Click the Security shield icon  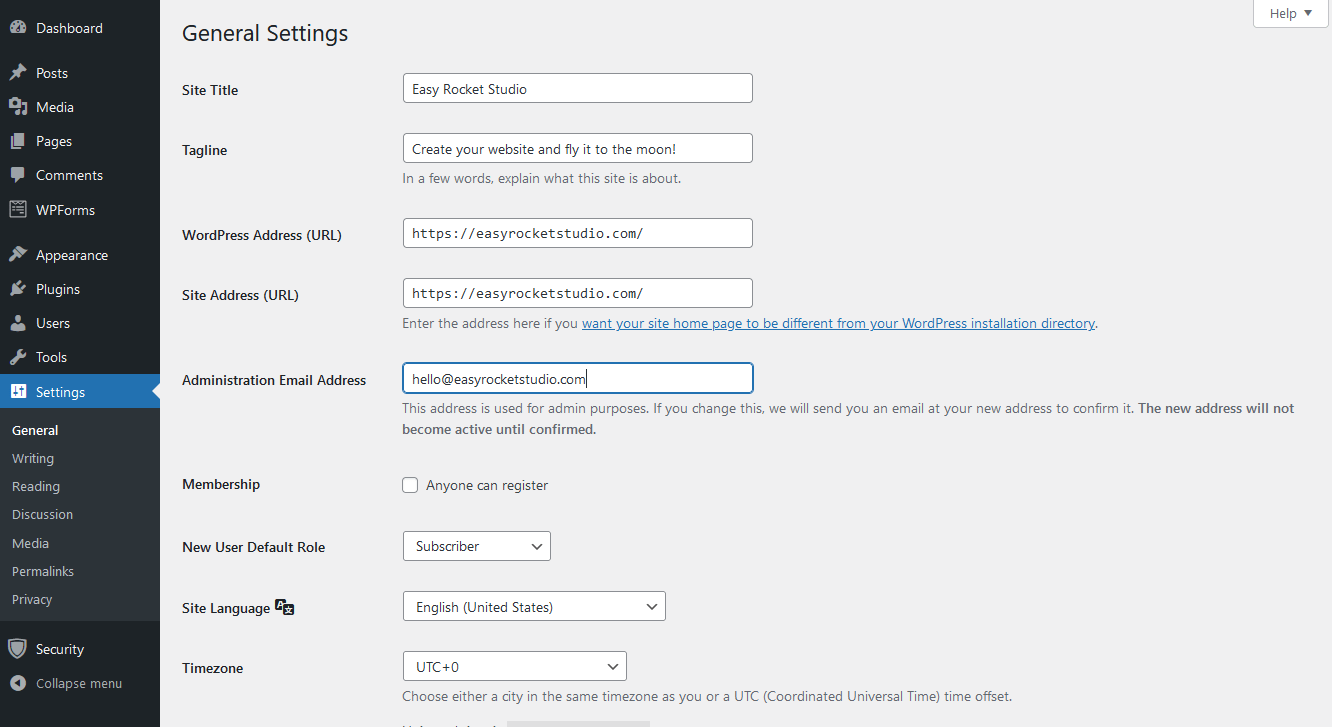point(17,649)
